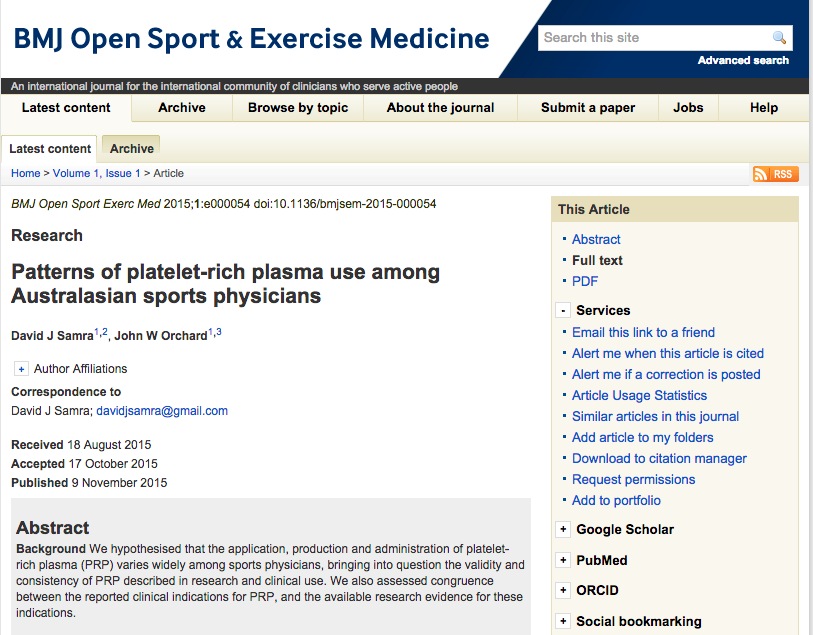Screen dimensions: 813x635
Task: Click Received 18 August 2015 text
Action: pos(81,445)
